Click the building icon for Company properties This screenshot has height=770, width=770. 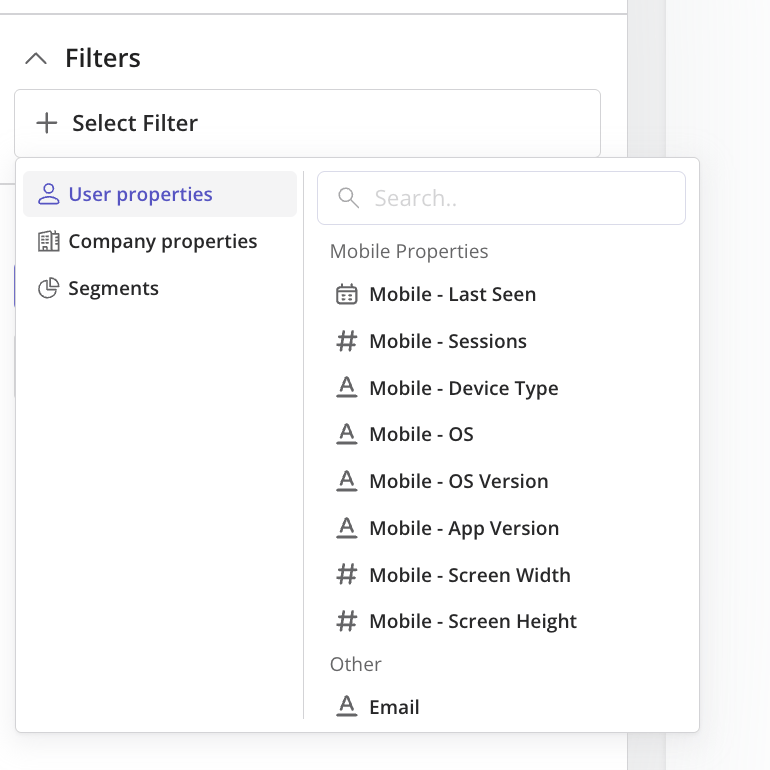49,241
